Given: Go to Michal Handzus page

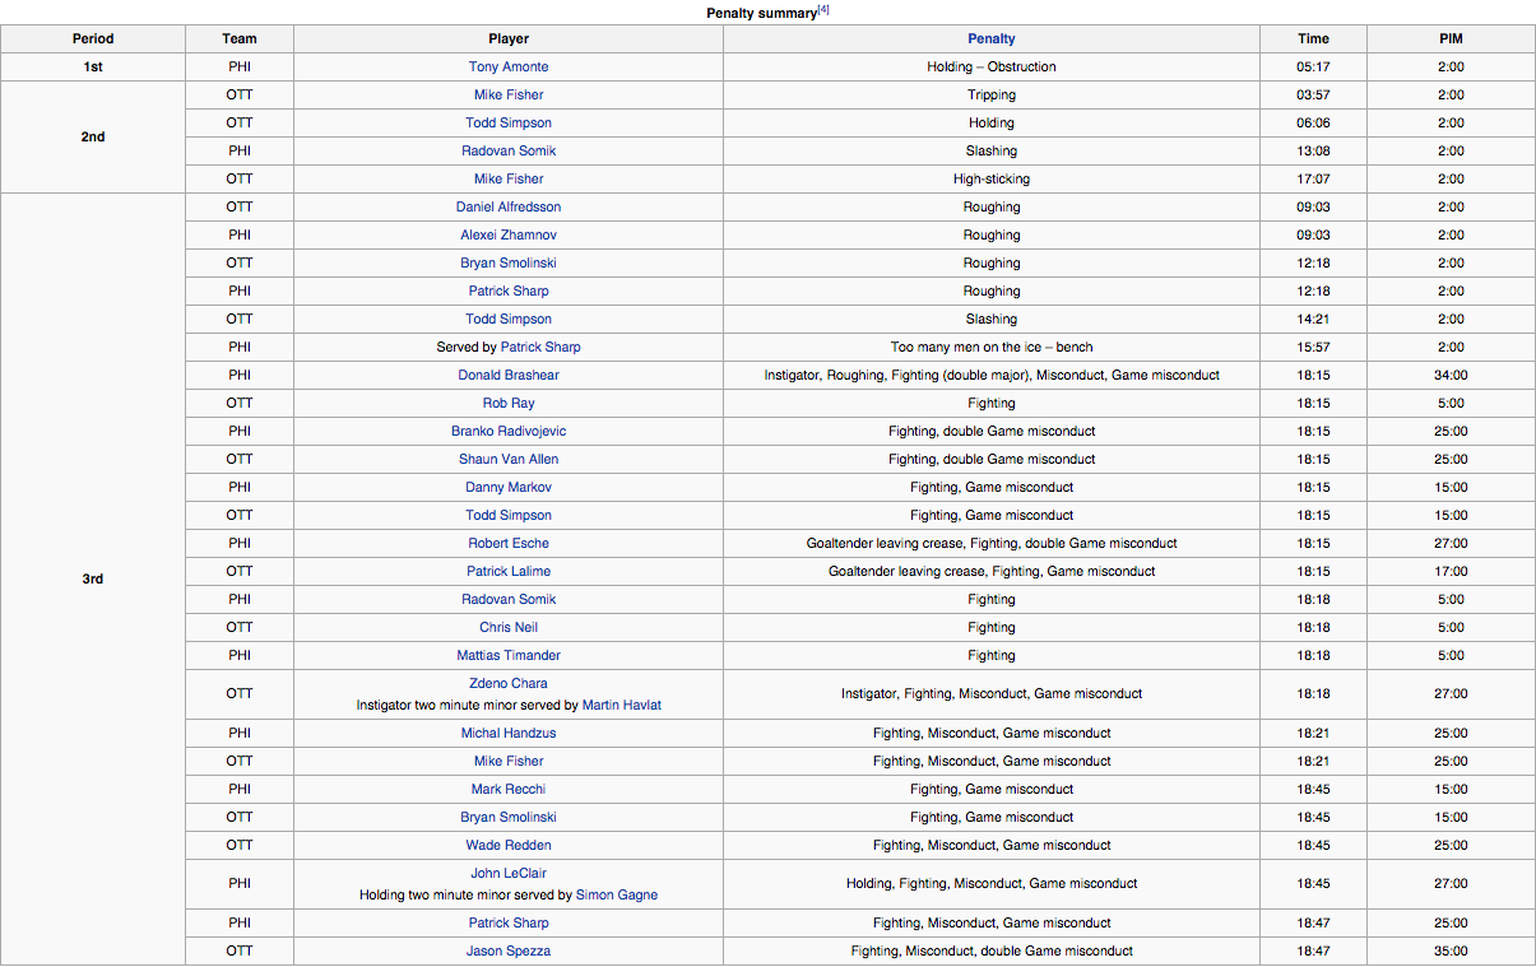Looking at the screenshot, I should click(508, 733).
